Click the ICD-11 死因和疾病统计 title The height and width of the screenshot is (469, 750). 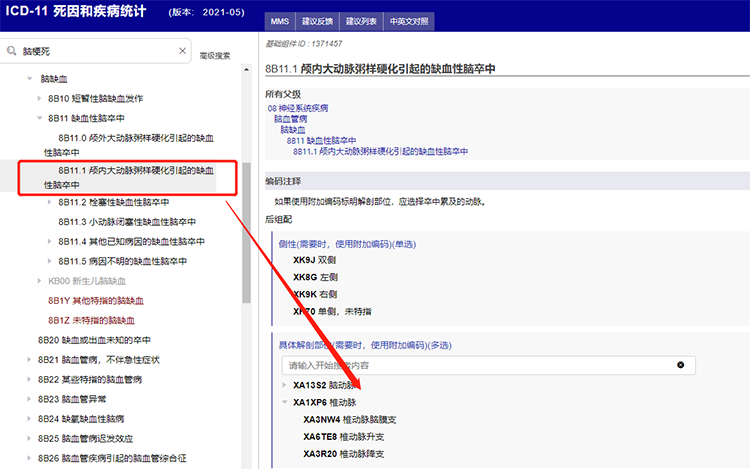coord(76,11)
